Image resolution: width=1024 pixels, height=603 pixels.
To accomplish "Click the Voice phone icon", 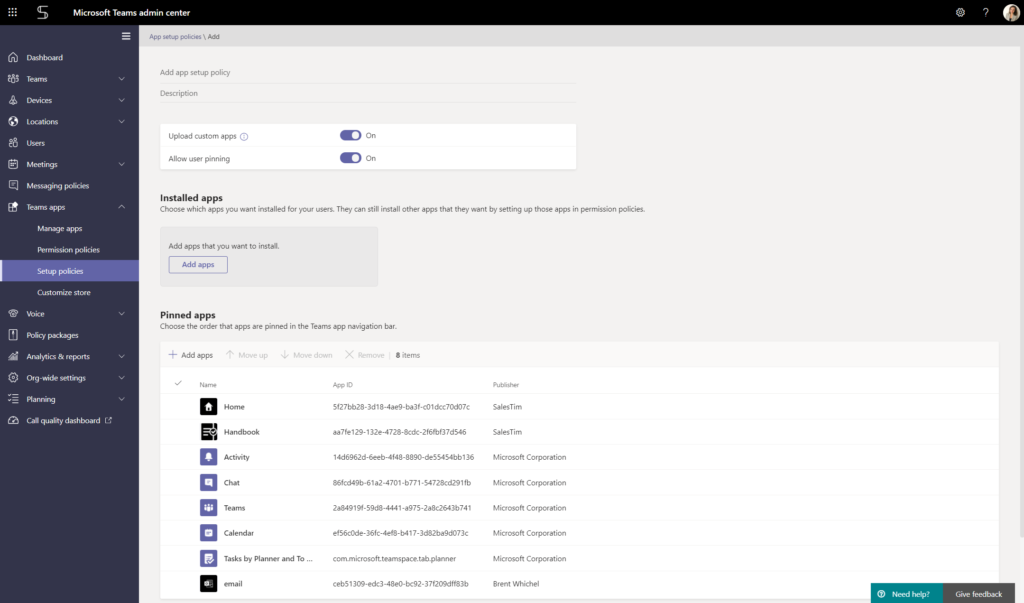I will 13,314.
